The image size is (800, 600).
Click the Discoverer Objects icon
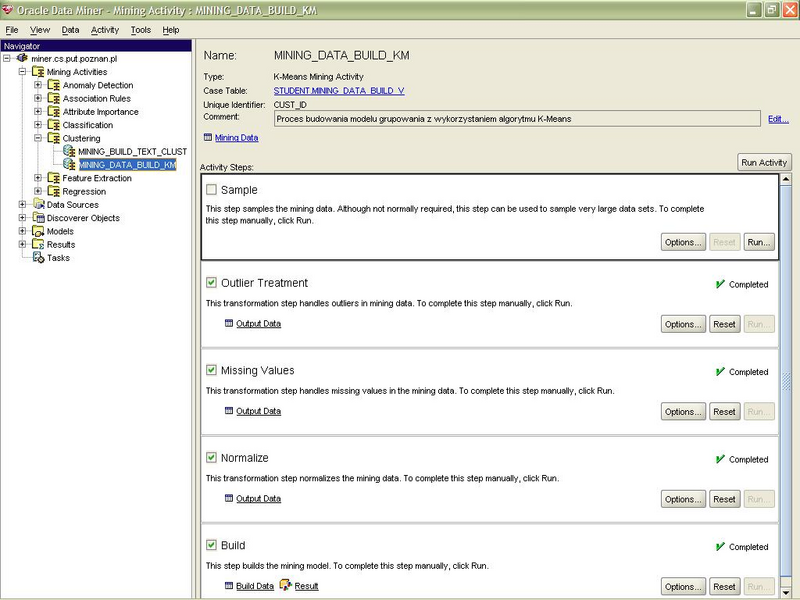pos(38,217)
